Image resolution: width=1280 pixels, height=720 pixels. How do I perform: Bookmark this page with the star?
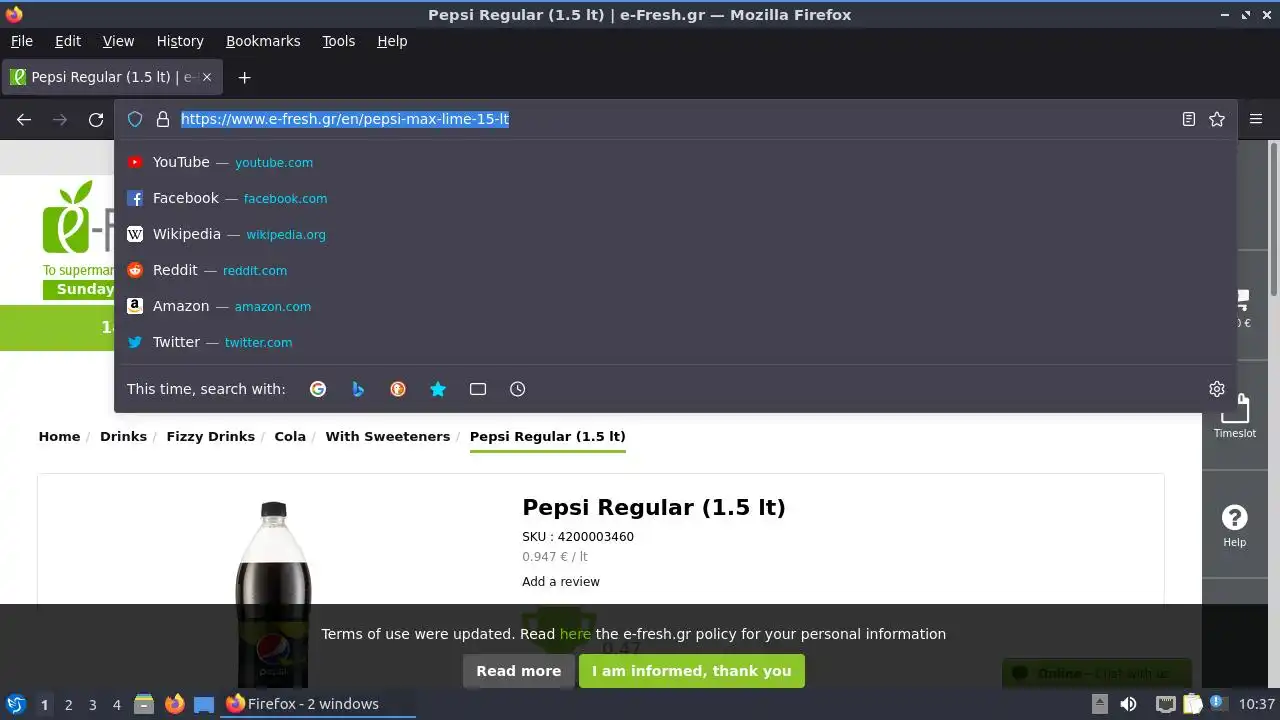(1217, 119)
